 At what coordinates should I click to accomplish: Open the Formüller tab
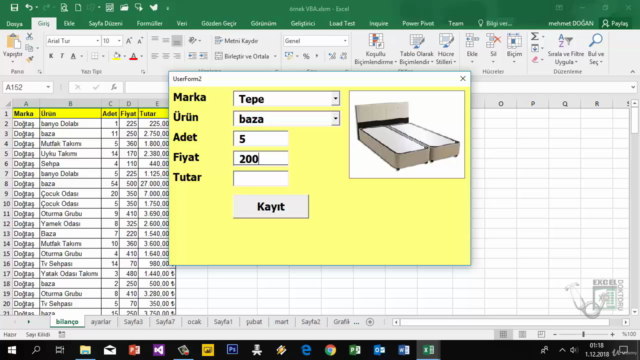point(149,24)
